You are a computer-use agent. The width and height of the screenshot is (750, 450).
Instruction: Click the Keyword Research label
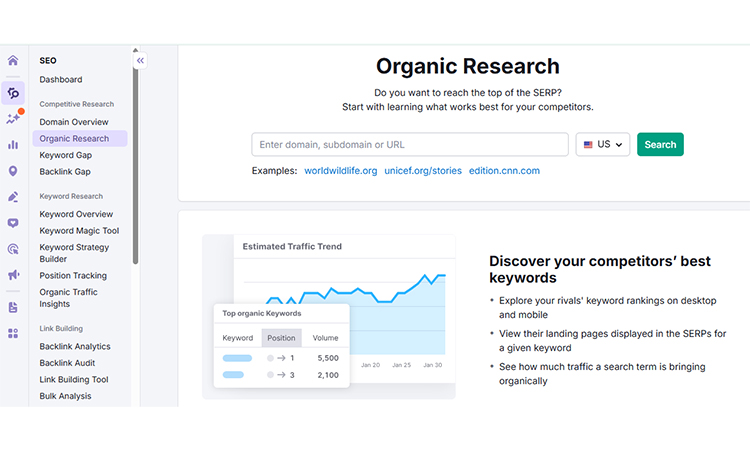click(x=71, y=196)
